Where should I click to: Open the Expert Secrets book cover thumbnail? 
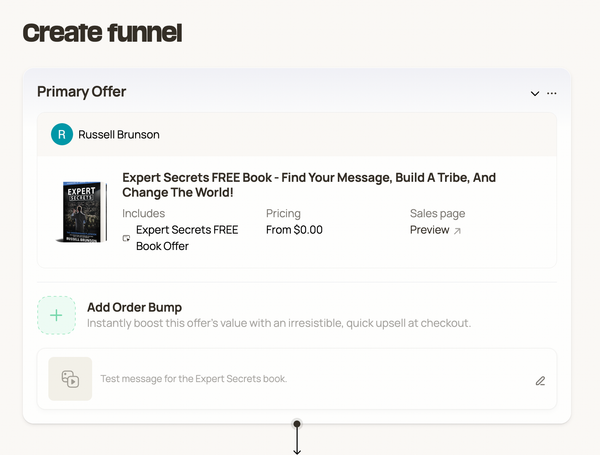(81, 212)
